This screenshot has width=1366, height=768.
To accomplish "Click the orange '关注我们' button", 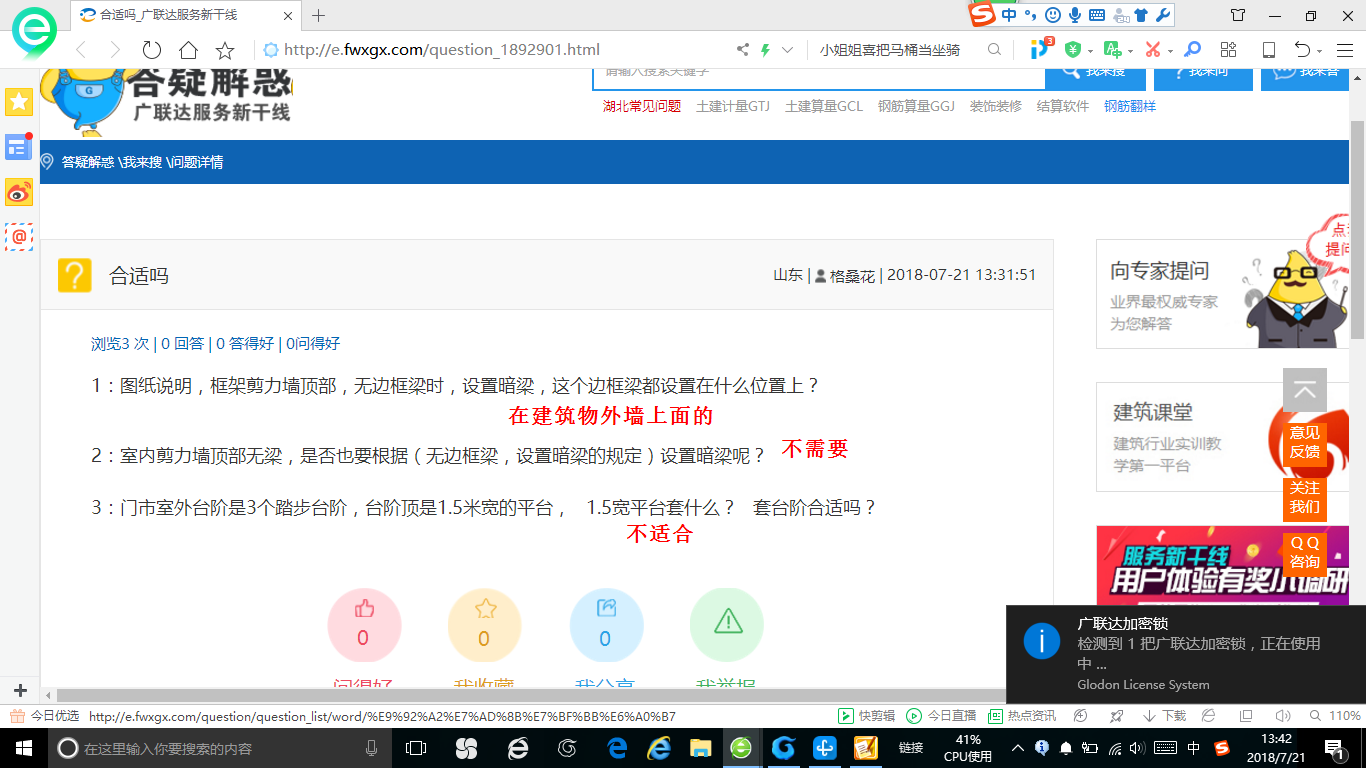I will pos(1305,498).
